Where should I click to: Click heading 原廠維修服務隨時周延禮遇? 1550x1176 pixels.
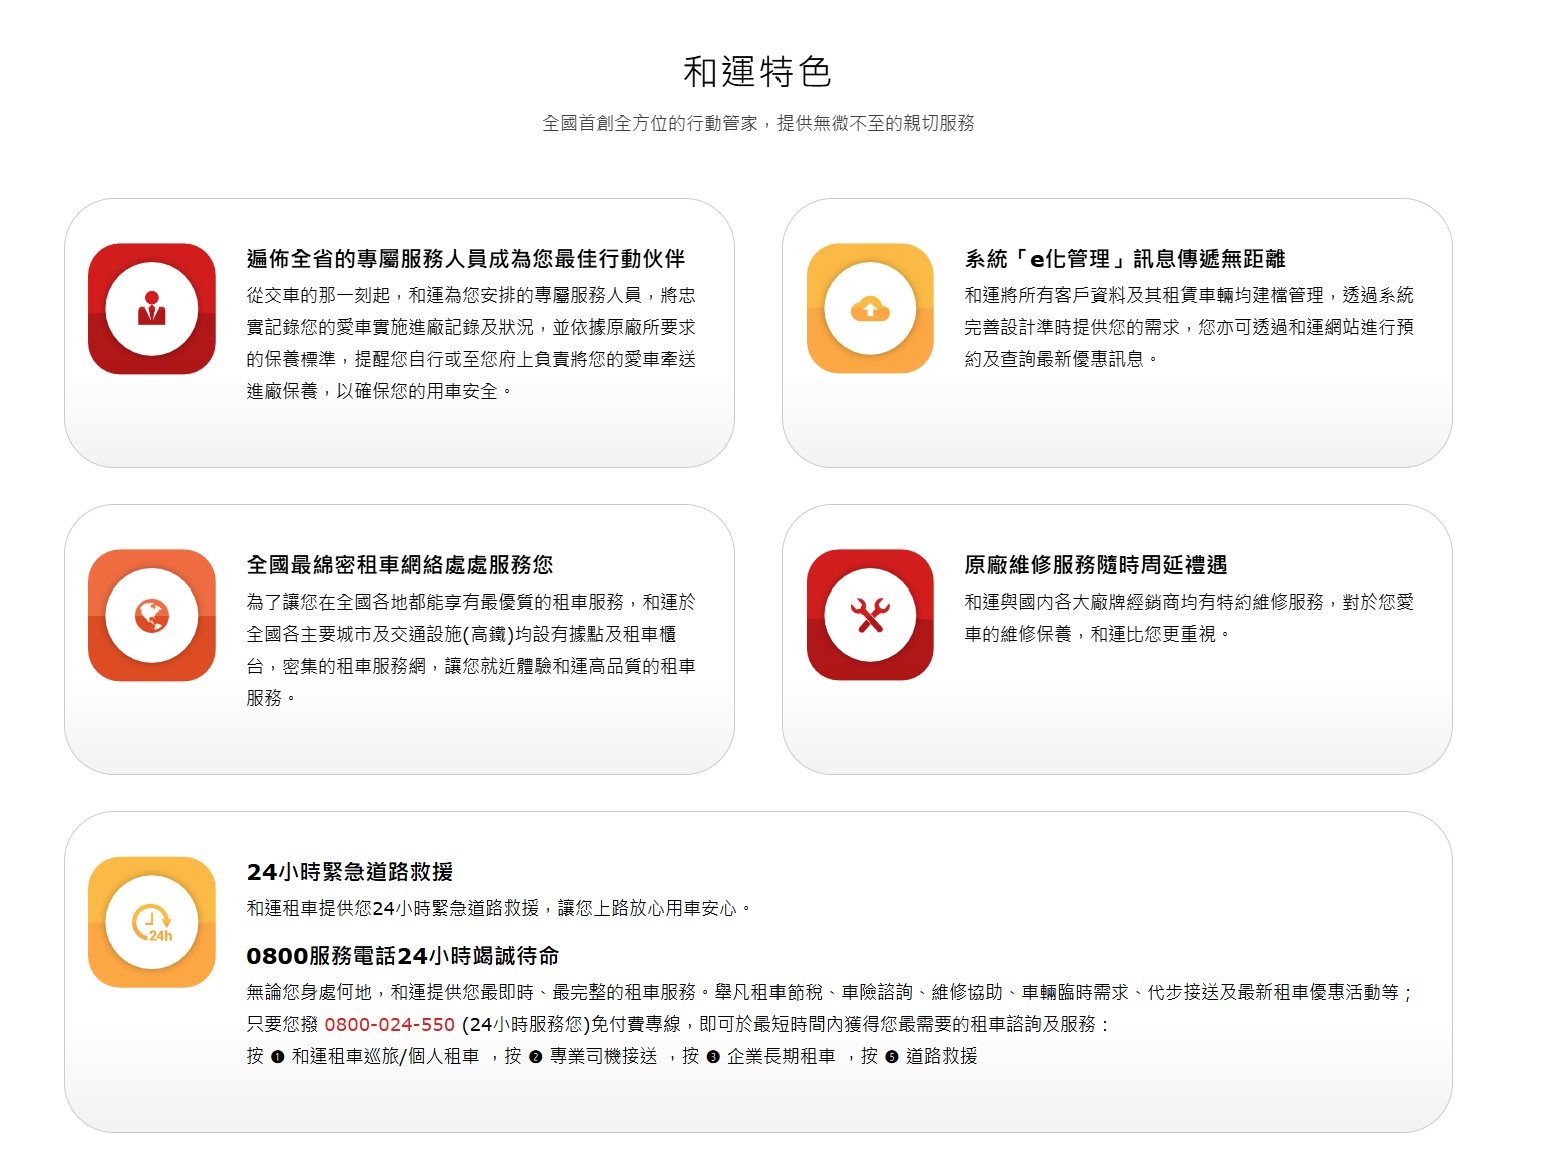point(1096,565)
